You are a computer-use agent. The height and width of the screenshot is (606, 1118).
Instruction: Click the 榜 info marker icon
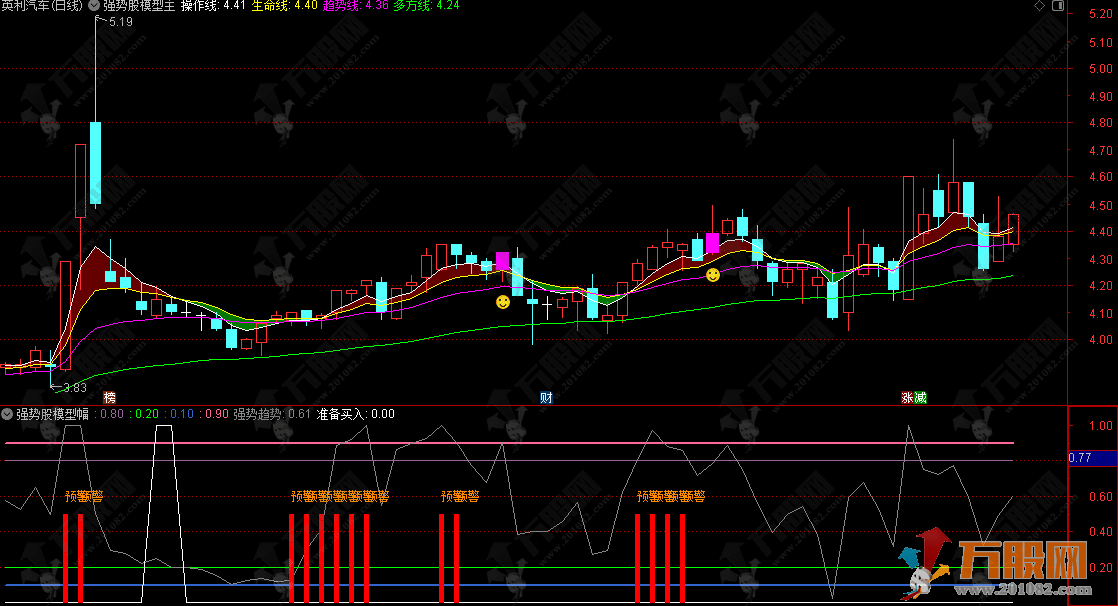click(109, 398)
